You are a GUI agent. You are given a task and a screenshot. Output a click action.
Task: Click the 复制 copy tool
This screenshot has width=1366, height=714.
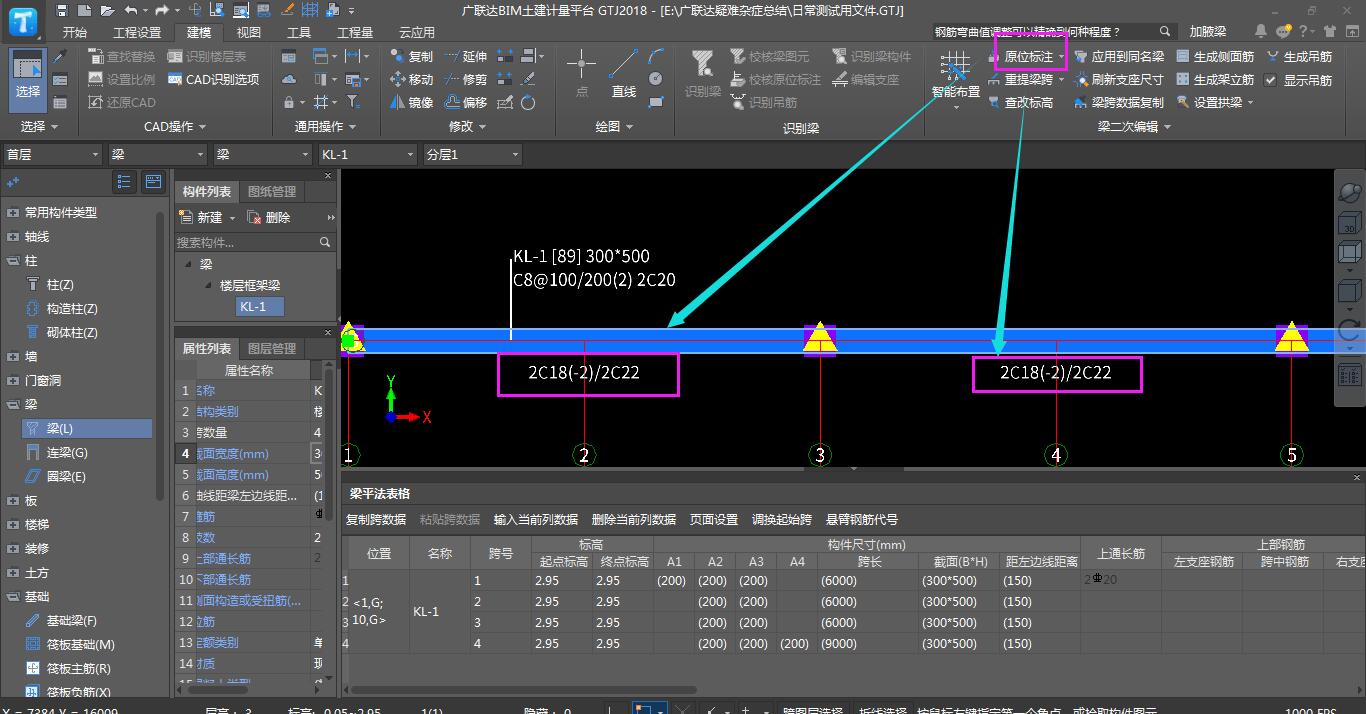(x=412, y=57)
